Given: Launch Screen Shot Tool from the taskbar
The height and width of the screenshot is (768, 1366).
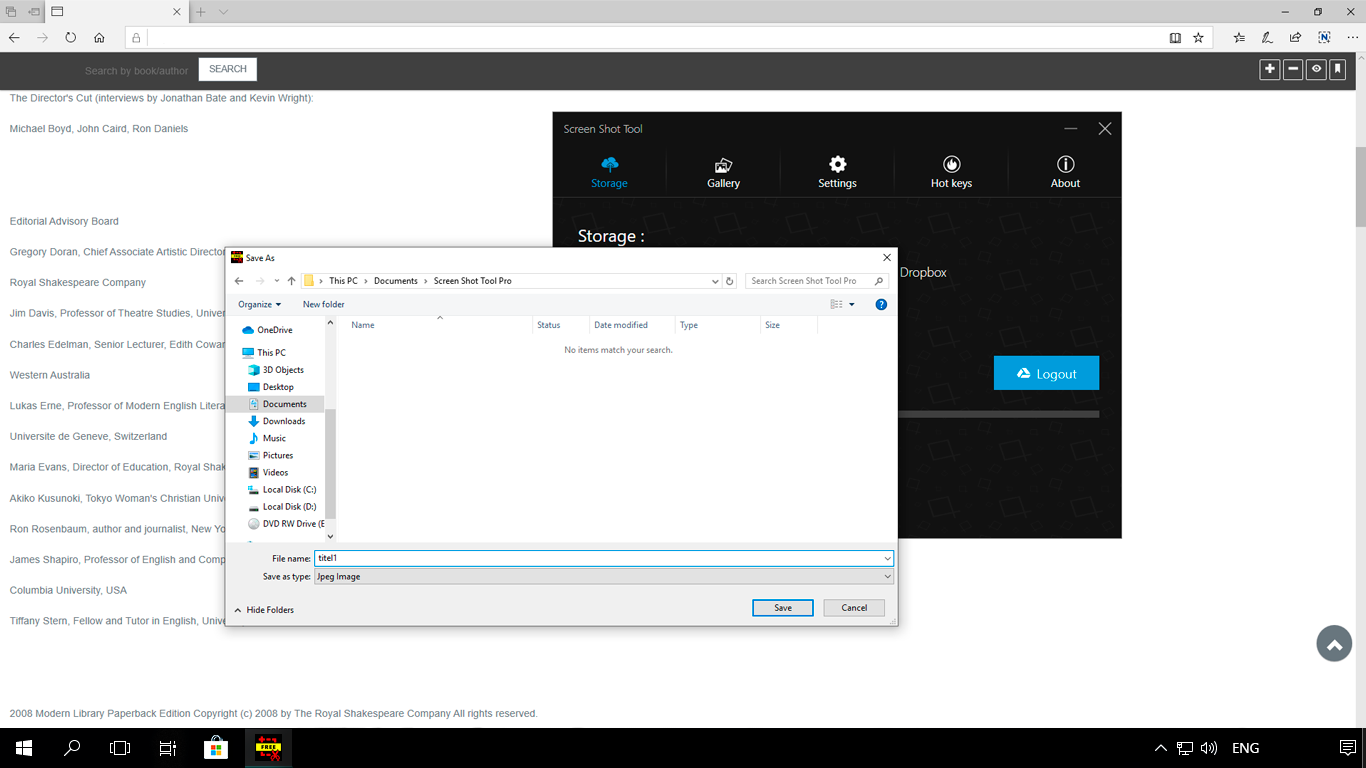Looking at the screenshot, I should (x=269, y=747).
